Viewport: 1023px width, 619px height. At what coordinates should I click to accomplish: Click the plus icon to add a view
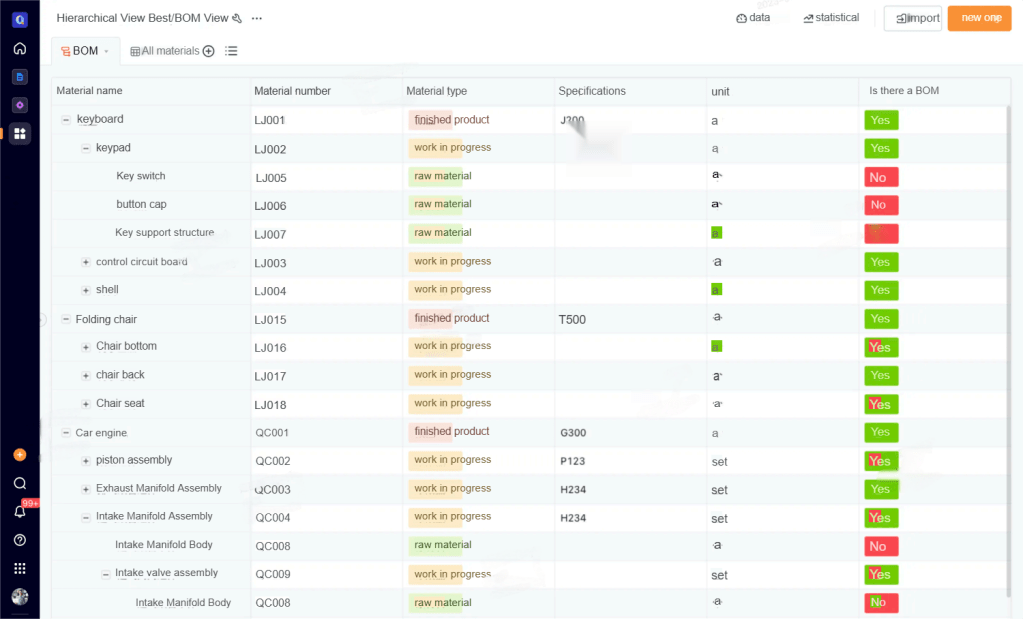pos(209,51)
